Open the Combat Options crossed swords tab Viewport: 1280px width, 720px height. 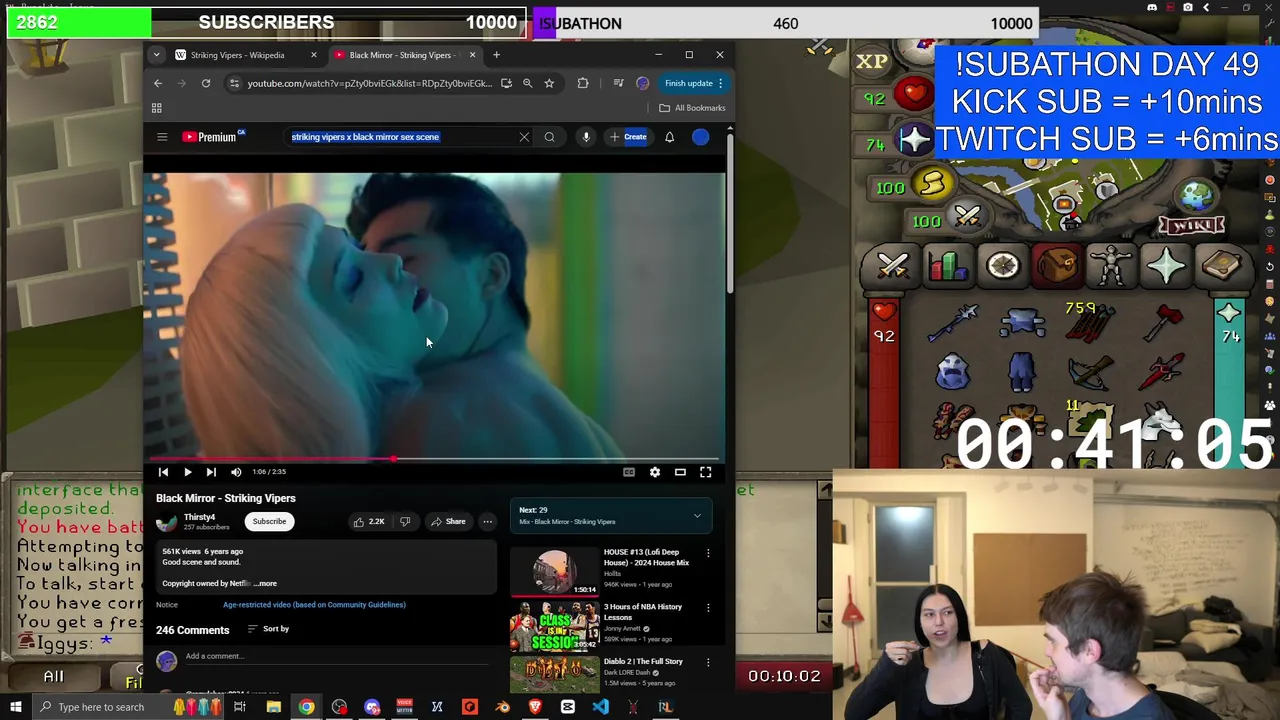[893, 266]
